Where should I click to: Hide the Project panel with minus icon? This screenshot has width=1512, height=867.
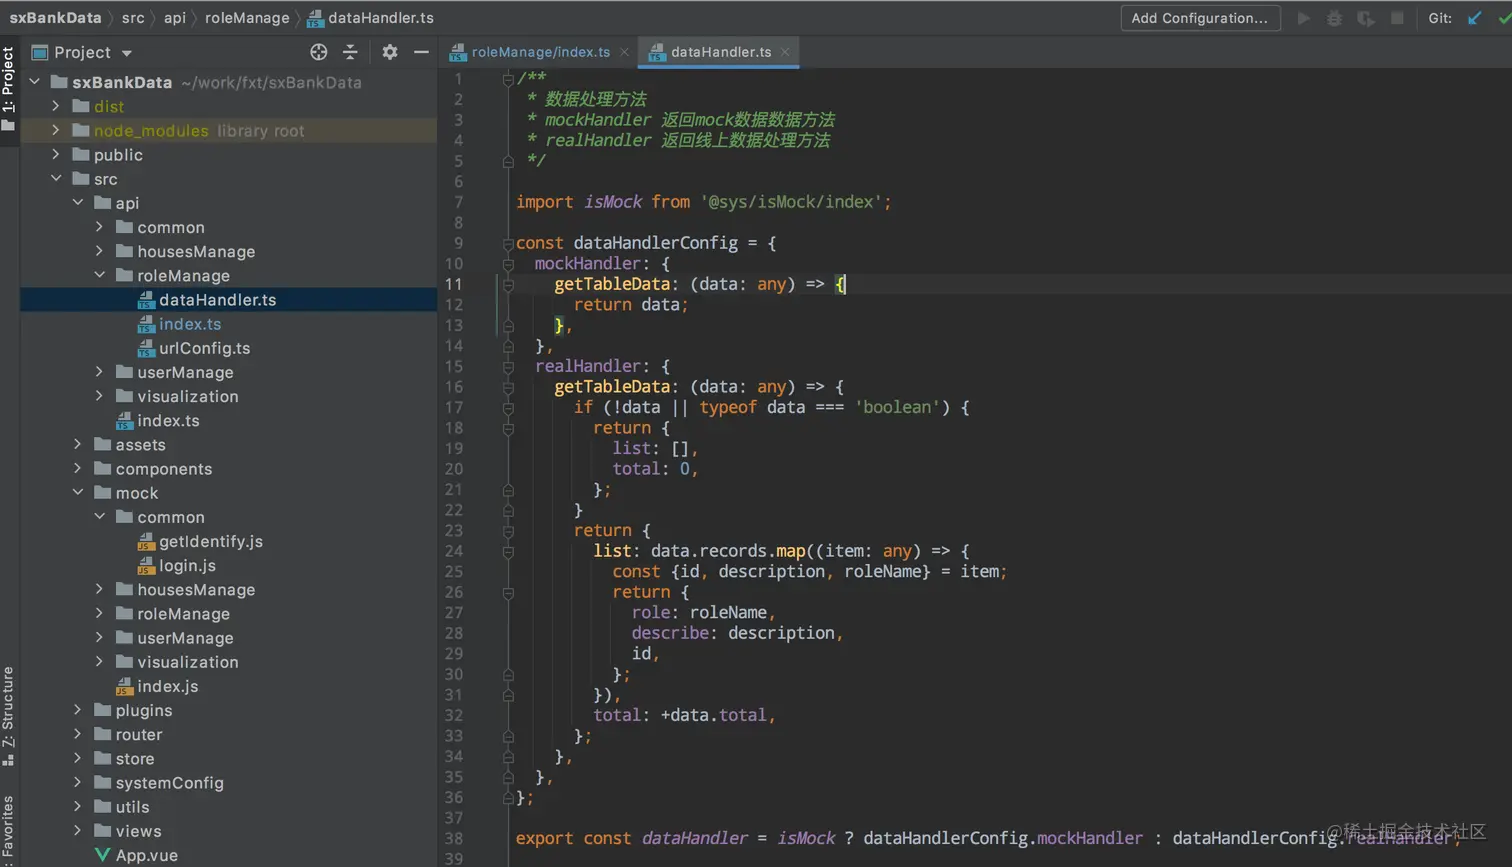421,52
